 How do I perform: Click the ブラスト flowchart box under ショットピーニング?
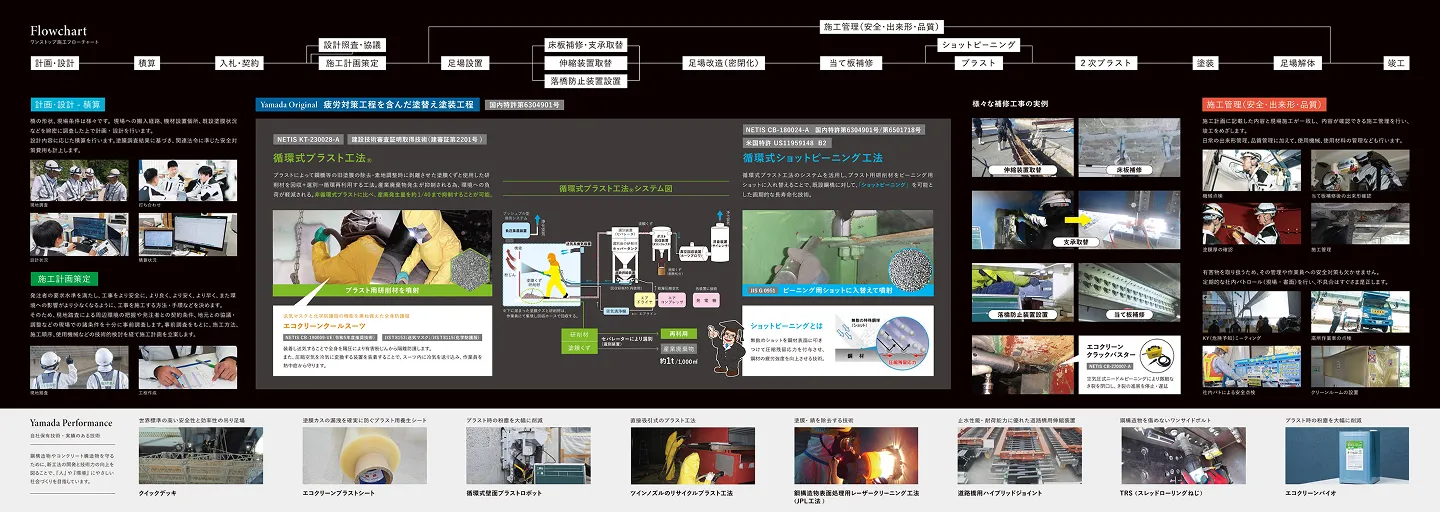978,63
